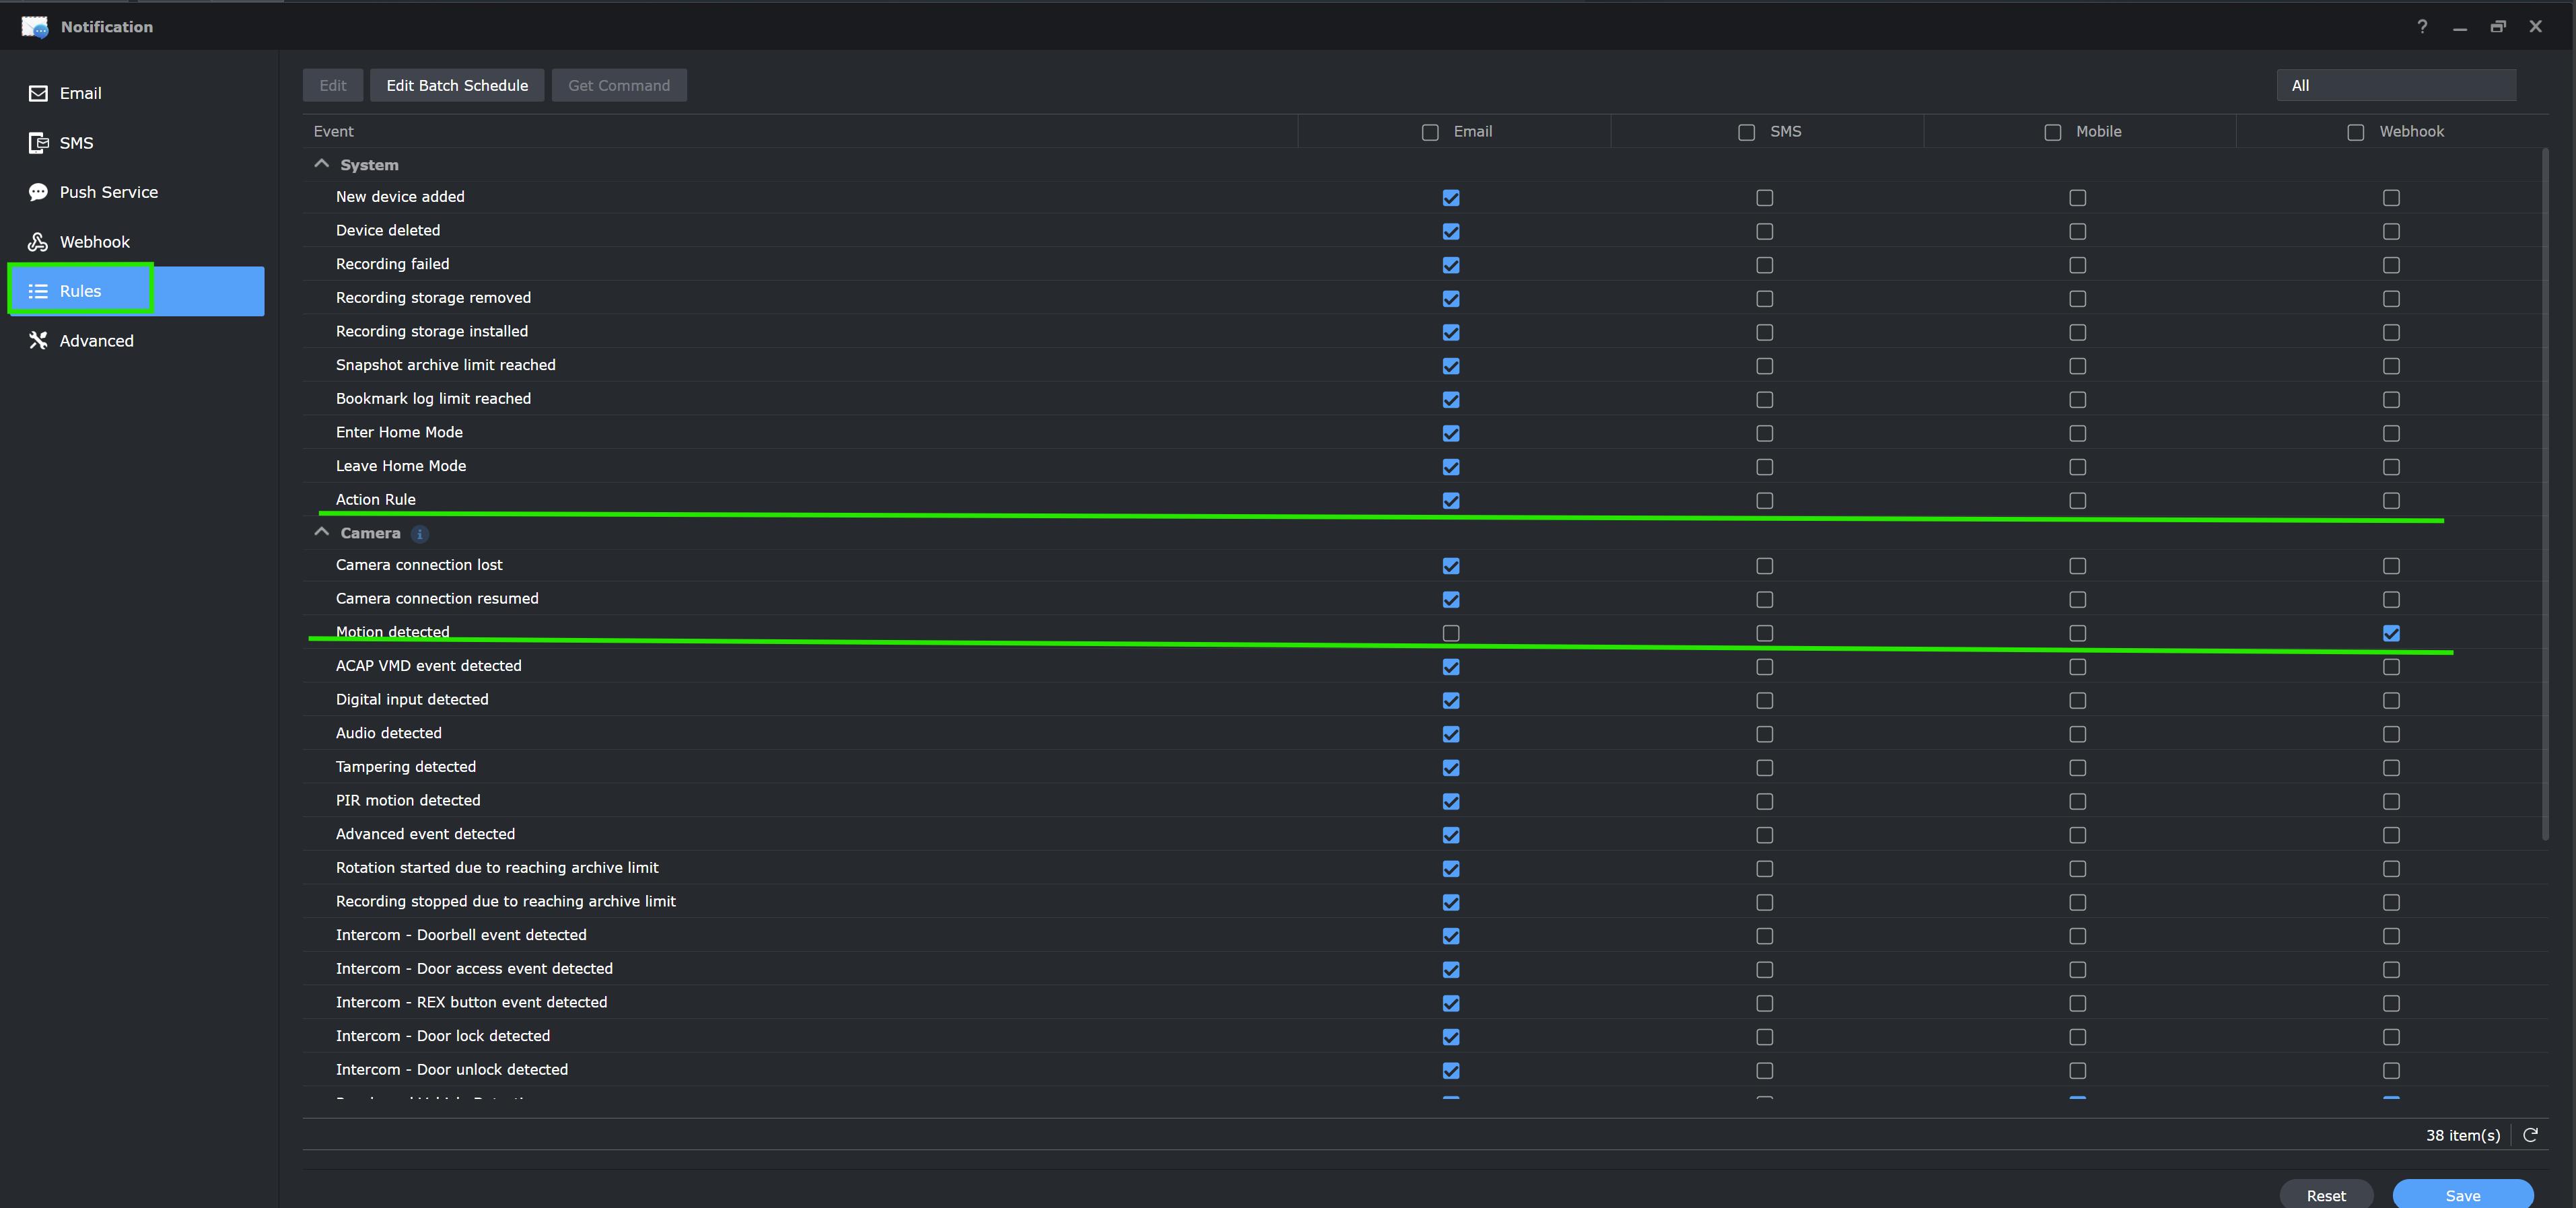Screen dimensions: 2576x1208
Task: Enable Email for Motion detected
Action: coord(1451,633)
